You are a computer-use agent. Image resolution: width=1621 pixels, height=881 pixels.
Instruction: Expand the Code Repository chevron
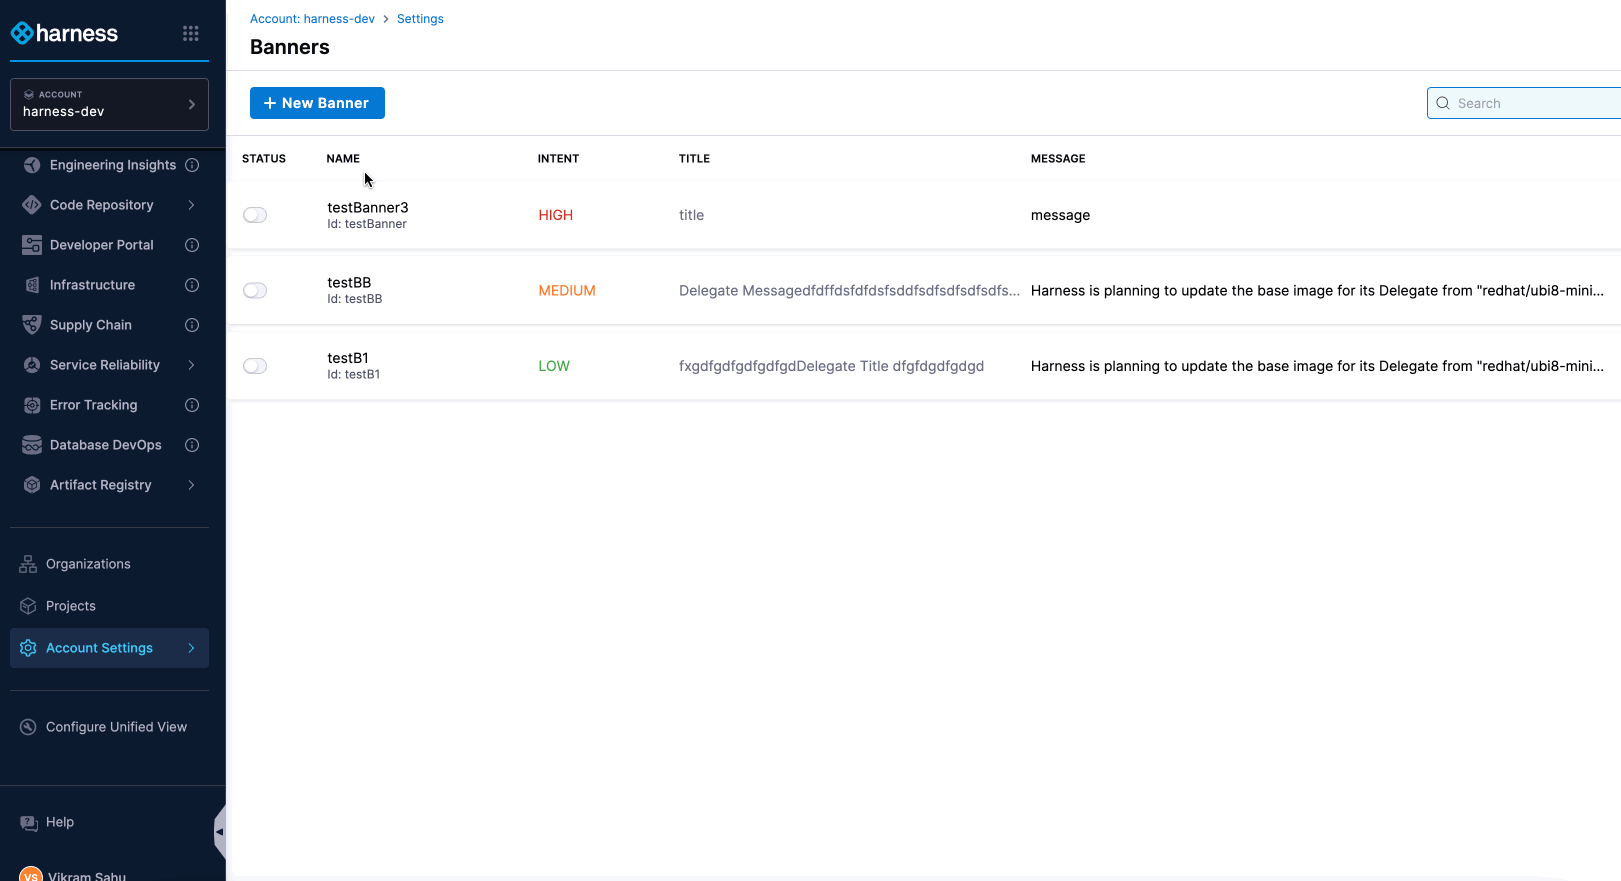pos(191,205)
